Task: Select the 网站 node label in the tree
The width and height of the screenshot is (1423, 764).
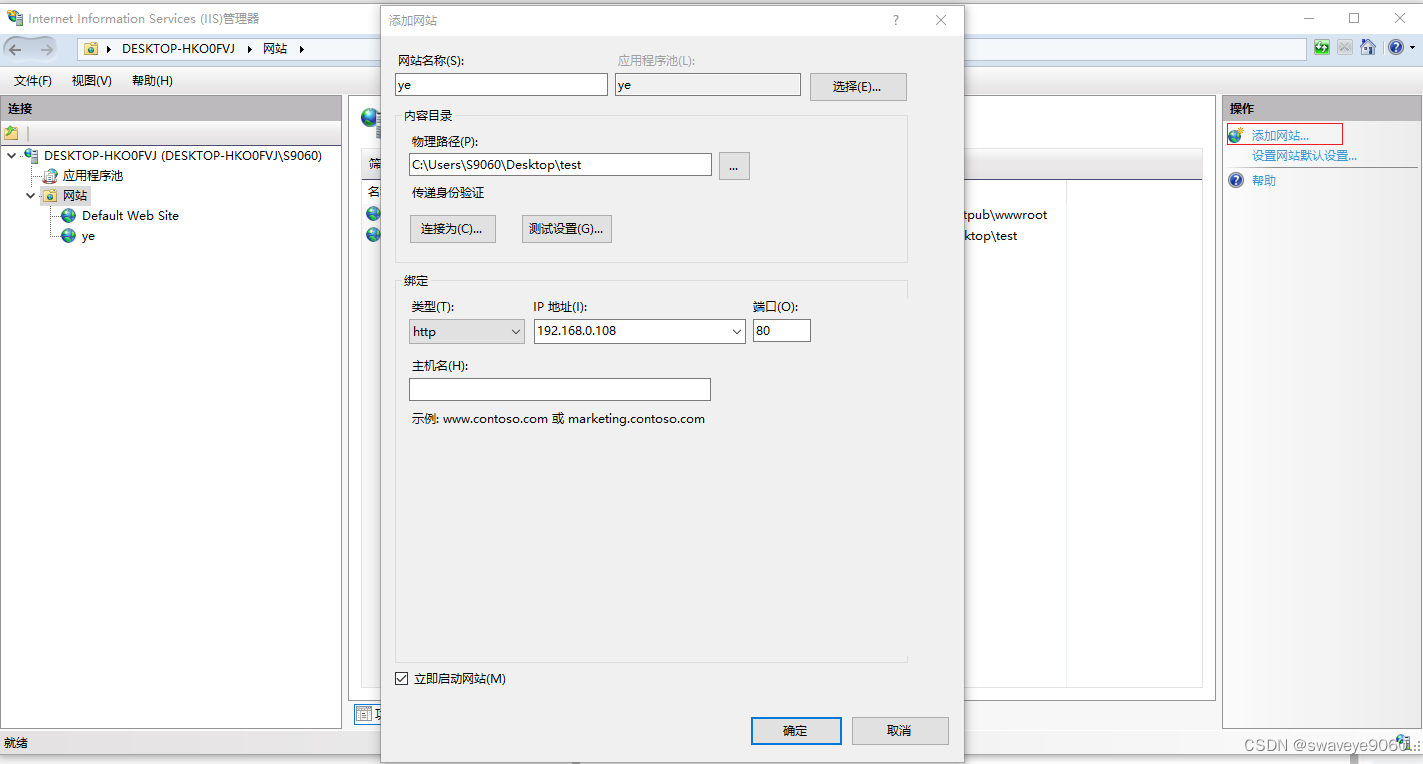Action: tap(75, 196)
